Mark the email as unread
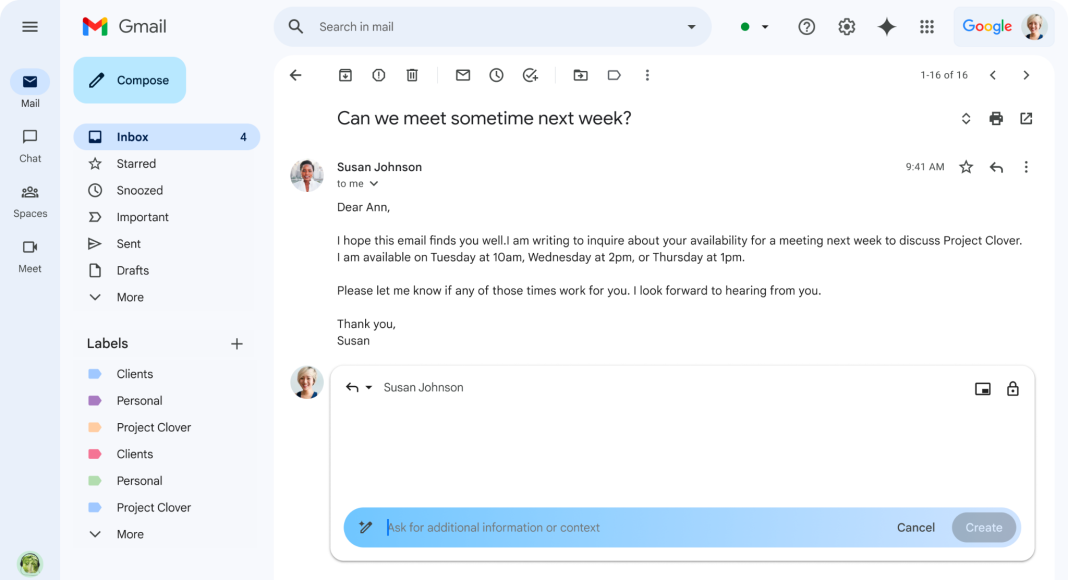The image size is (1068, 580). [x=462, y=75]
